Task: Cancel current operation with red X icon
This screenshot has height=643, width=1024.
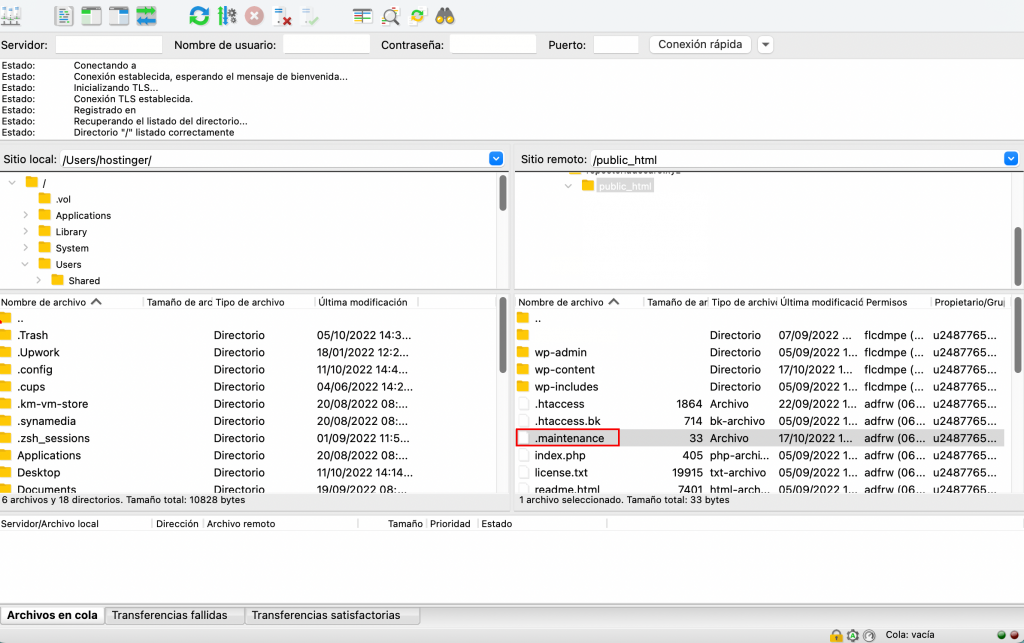Action: pyautogui.click(x=255, y=15)
